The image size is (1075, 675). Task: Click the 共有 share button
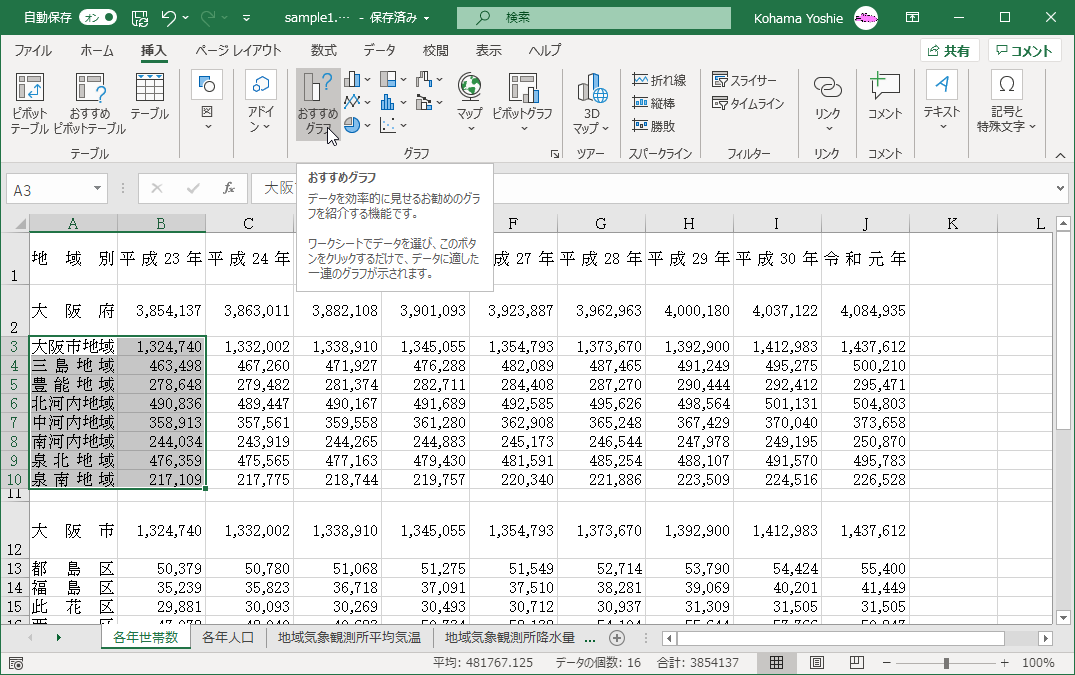(949, 51)
